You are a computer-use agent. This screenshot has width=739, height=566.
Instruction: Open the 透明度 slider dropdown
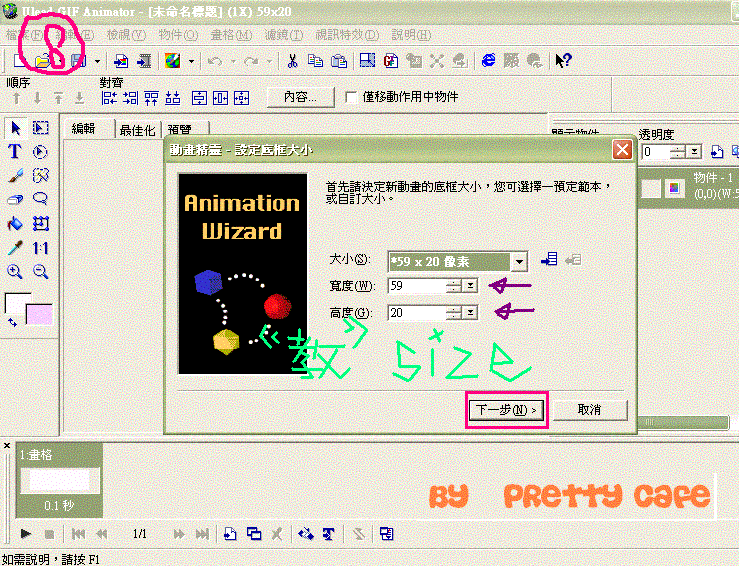[694, 152]
